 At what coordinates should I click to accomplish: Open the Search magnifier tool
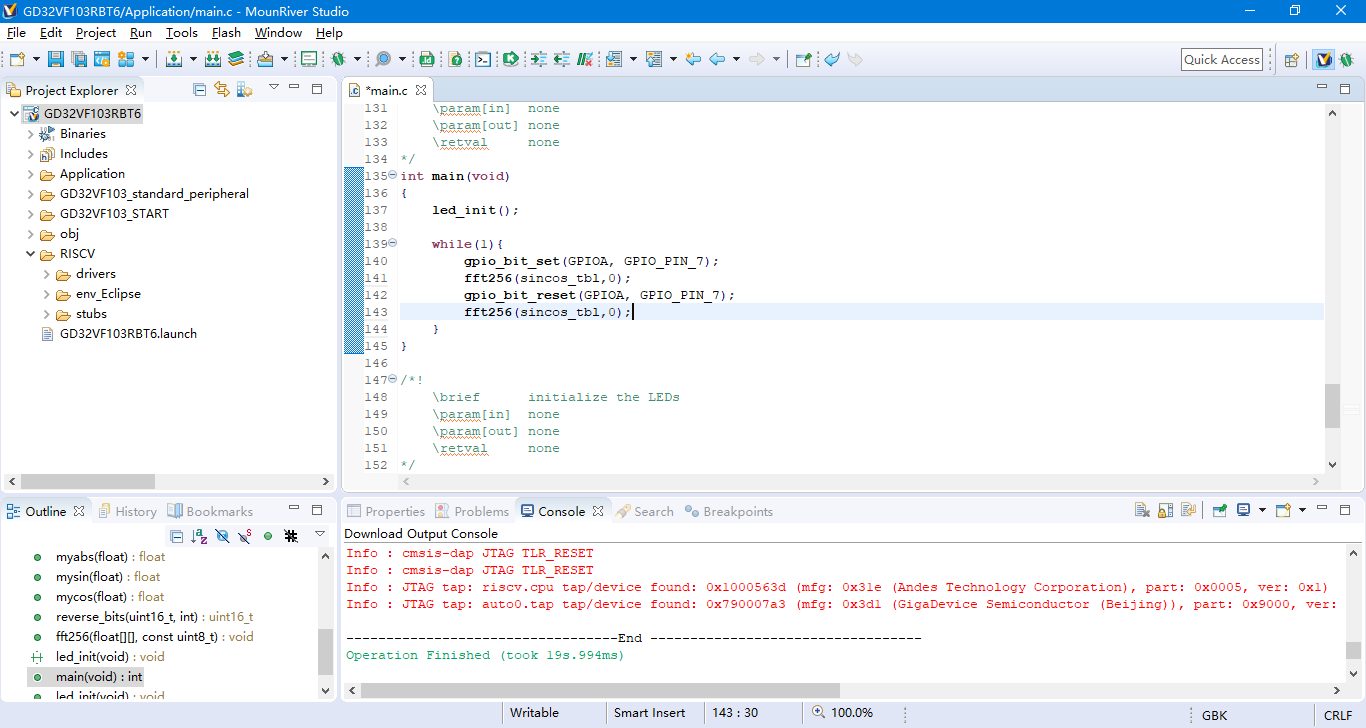[383, 59]
